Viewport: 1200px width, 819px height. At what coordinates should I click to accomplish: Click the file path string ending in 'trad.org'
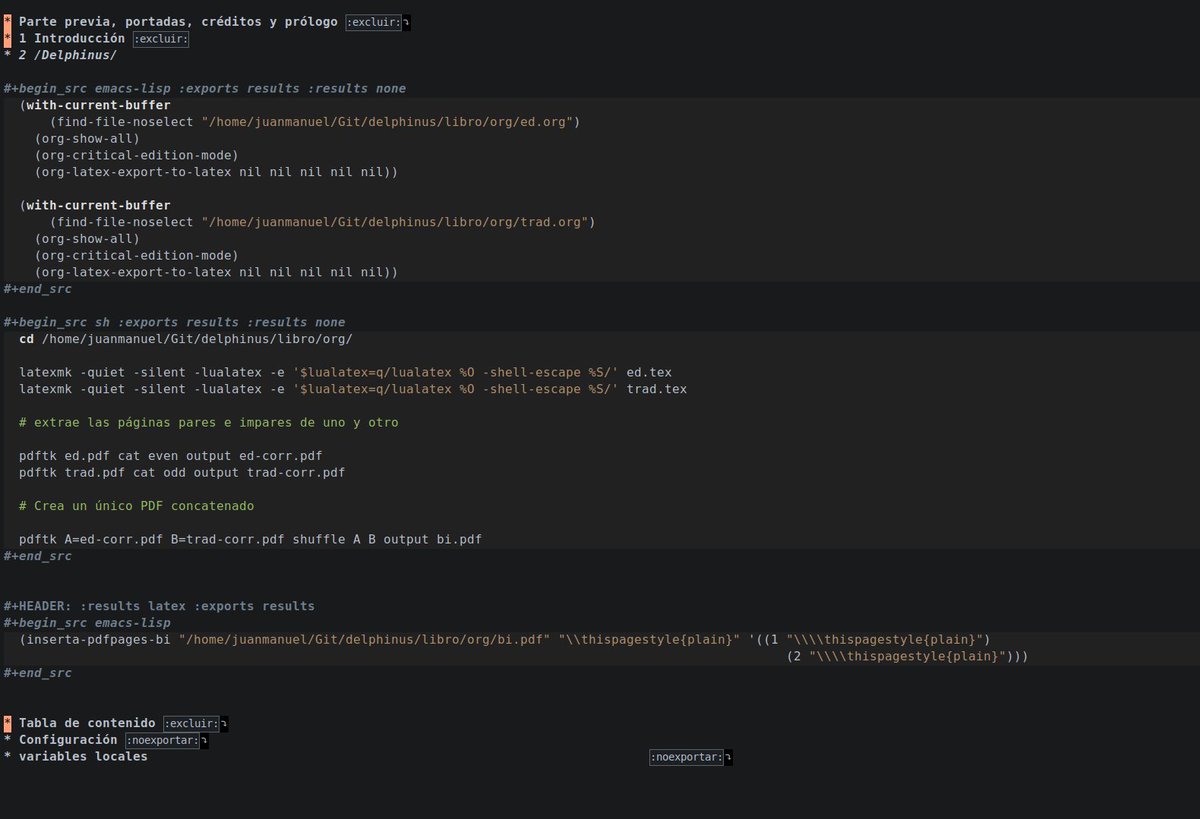coord(395,222)
